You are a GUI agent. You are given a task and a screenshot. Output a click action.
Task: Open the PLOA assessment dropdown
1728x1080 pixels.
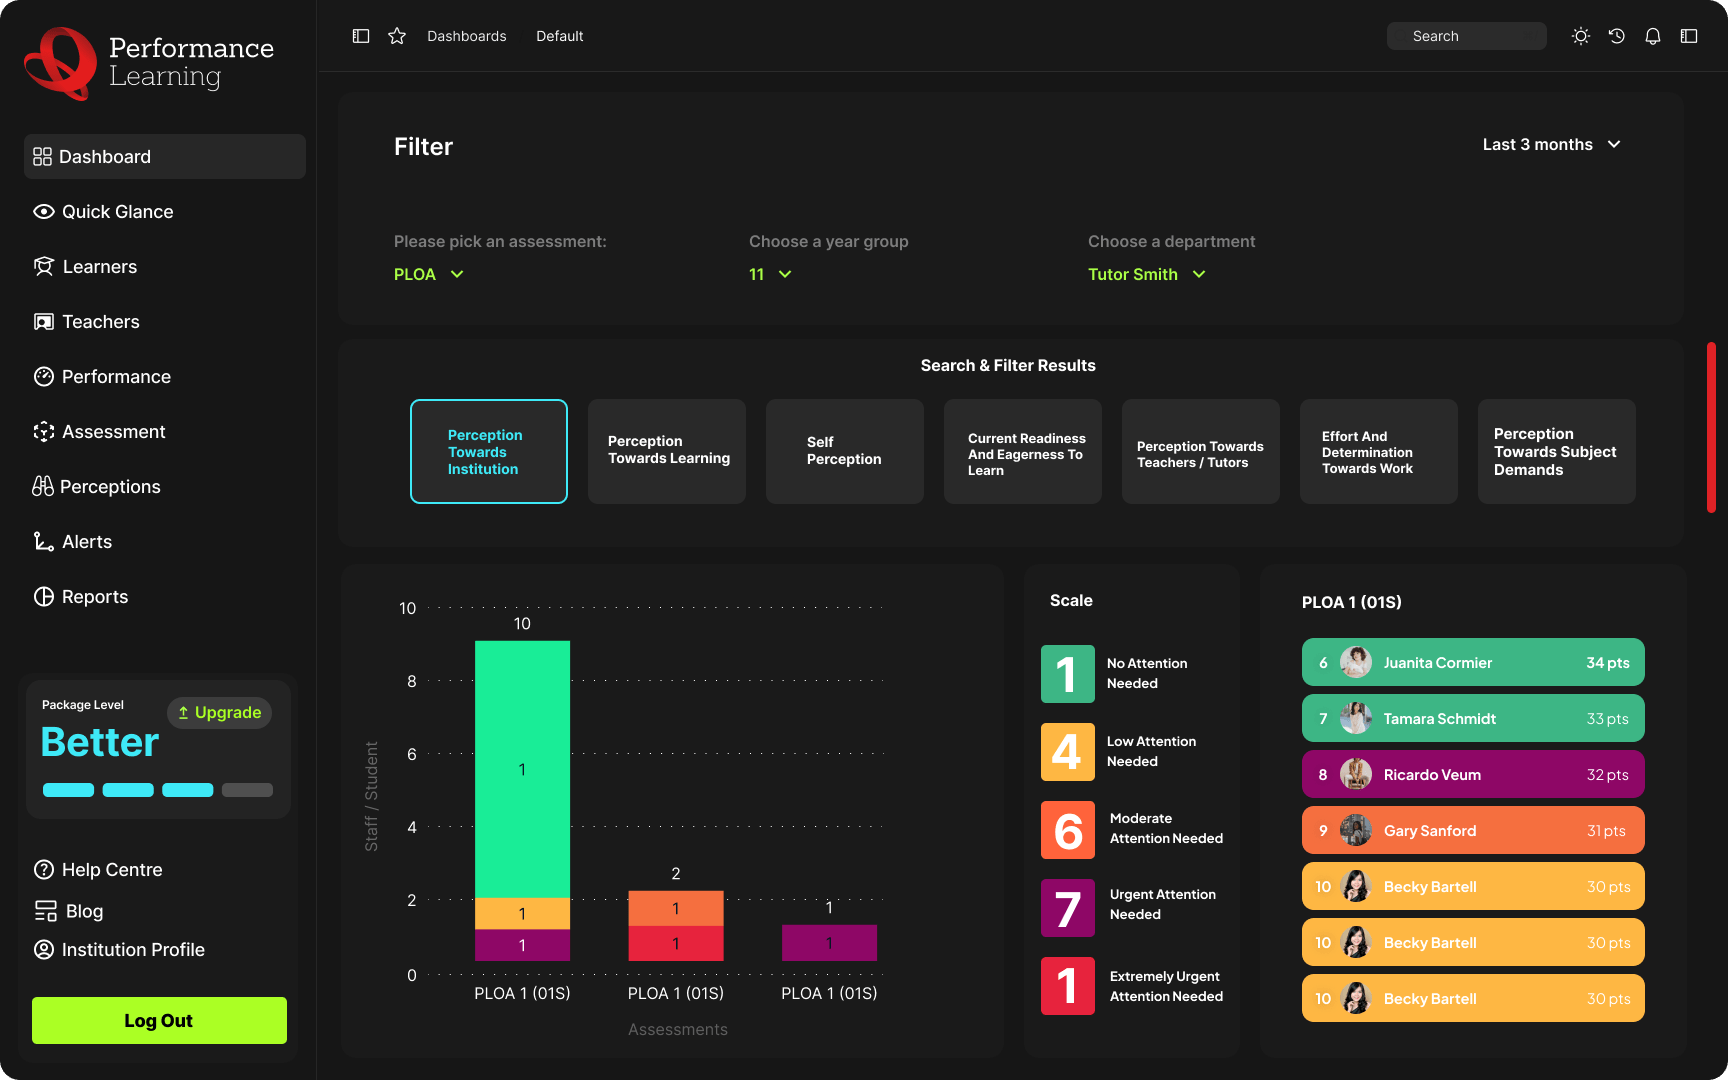click(429, 275)
